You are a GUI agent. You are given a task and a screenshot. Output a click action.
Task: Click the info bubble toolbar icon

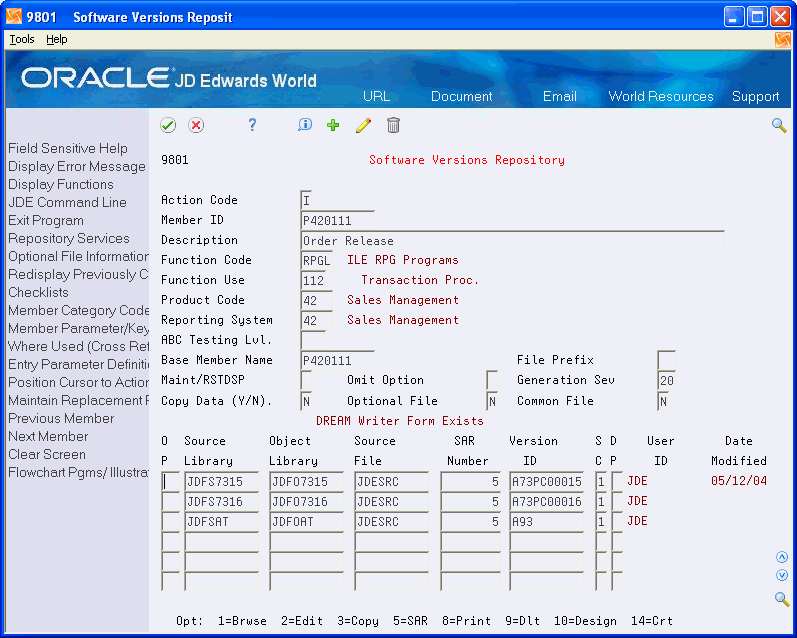[305, 125]
